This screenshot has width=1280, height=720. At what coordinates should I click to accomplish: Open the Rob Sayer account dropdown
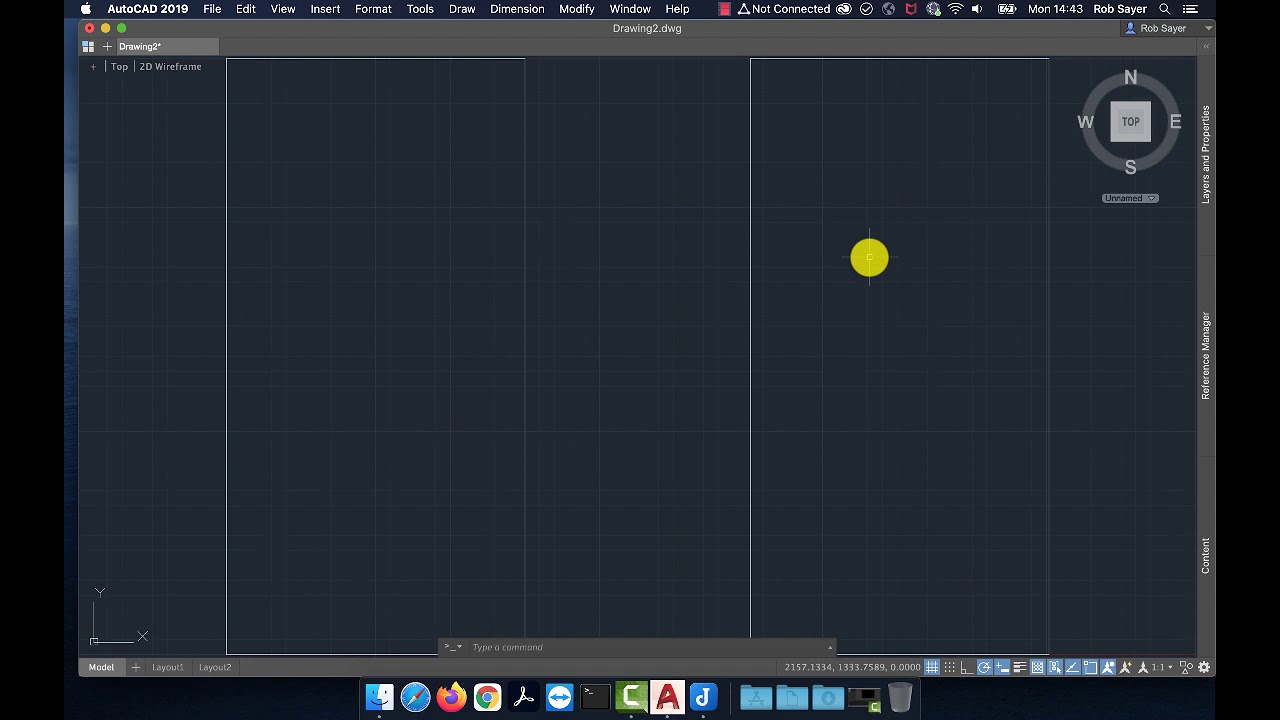pos(1168,28)
